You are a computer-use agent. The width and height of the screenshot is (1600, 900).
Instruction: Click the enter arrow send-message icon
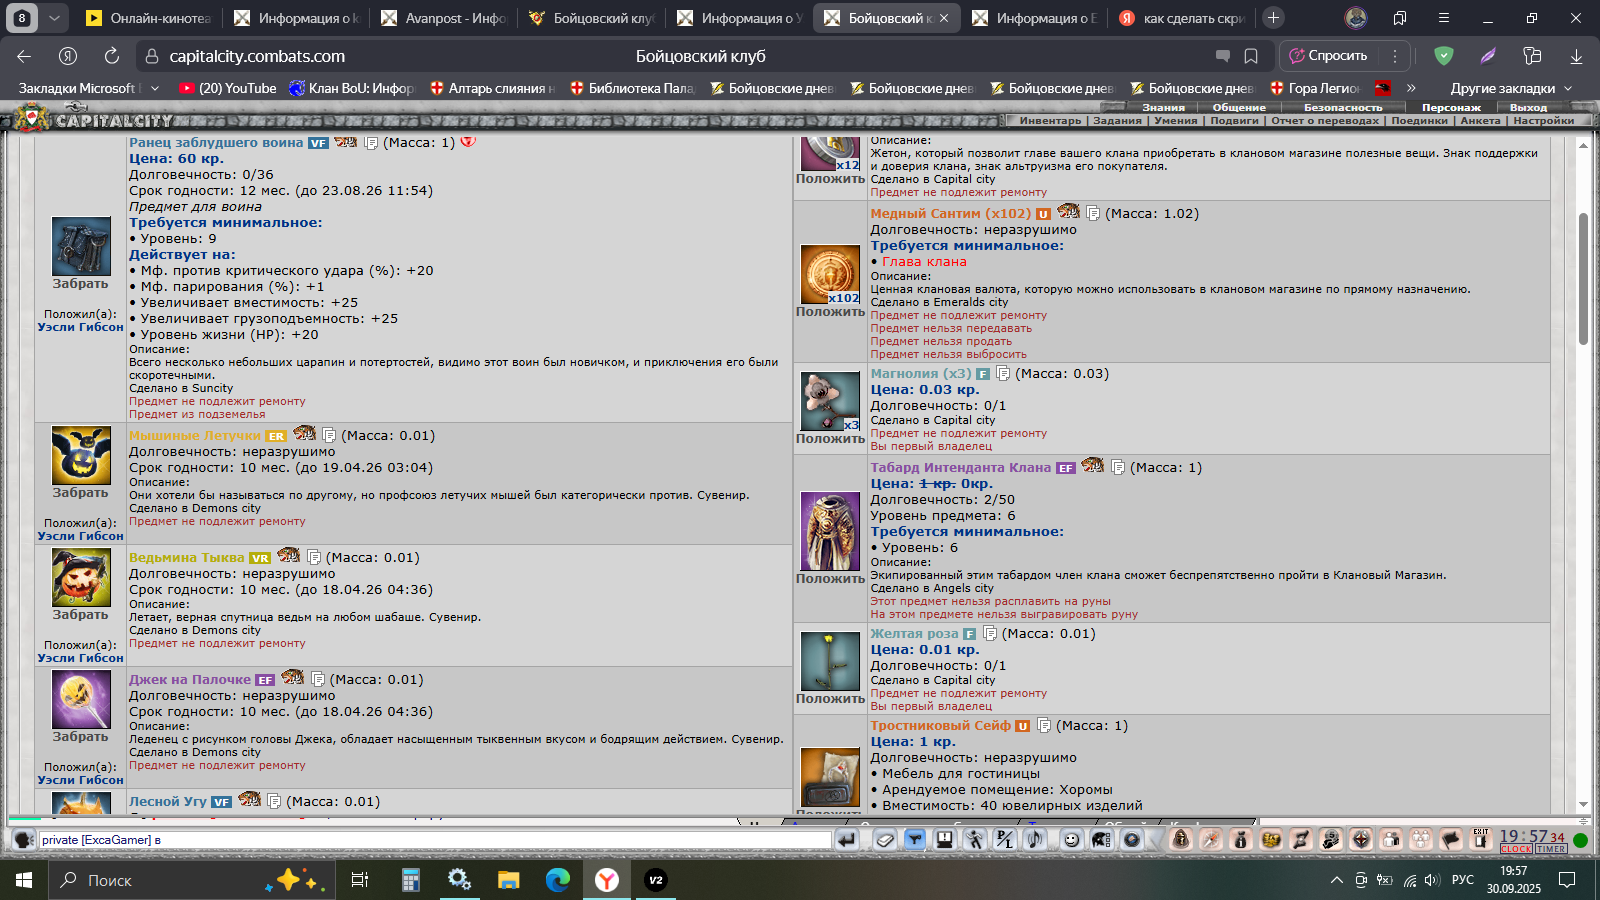(x=847, y=840)
